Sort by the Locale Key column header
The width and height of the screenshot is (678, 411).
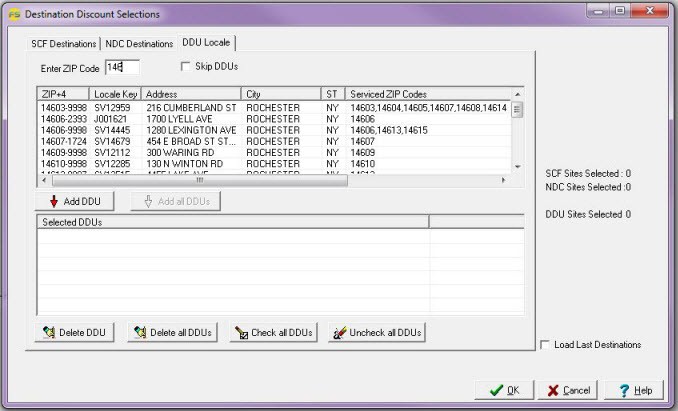pos(115,94)
